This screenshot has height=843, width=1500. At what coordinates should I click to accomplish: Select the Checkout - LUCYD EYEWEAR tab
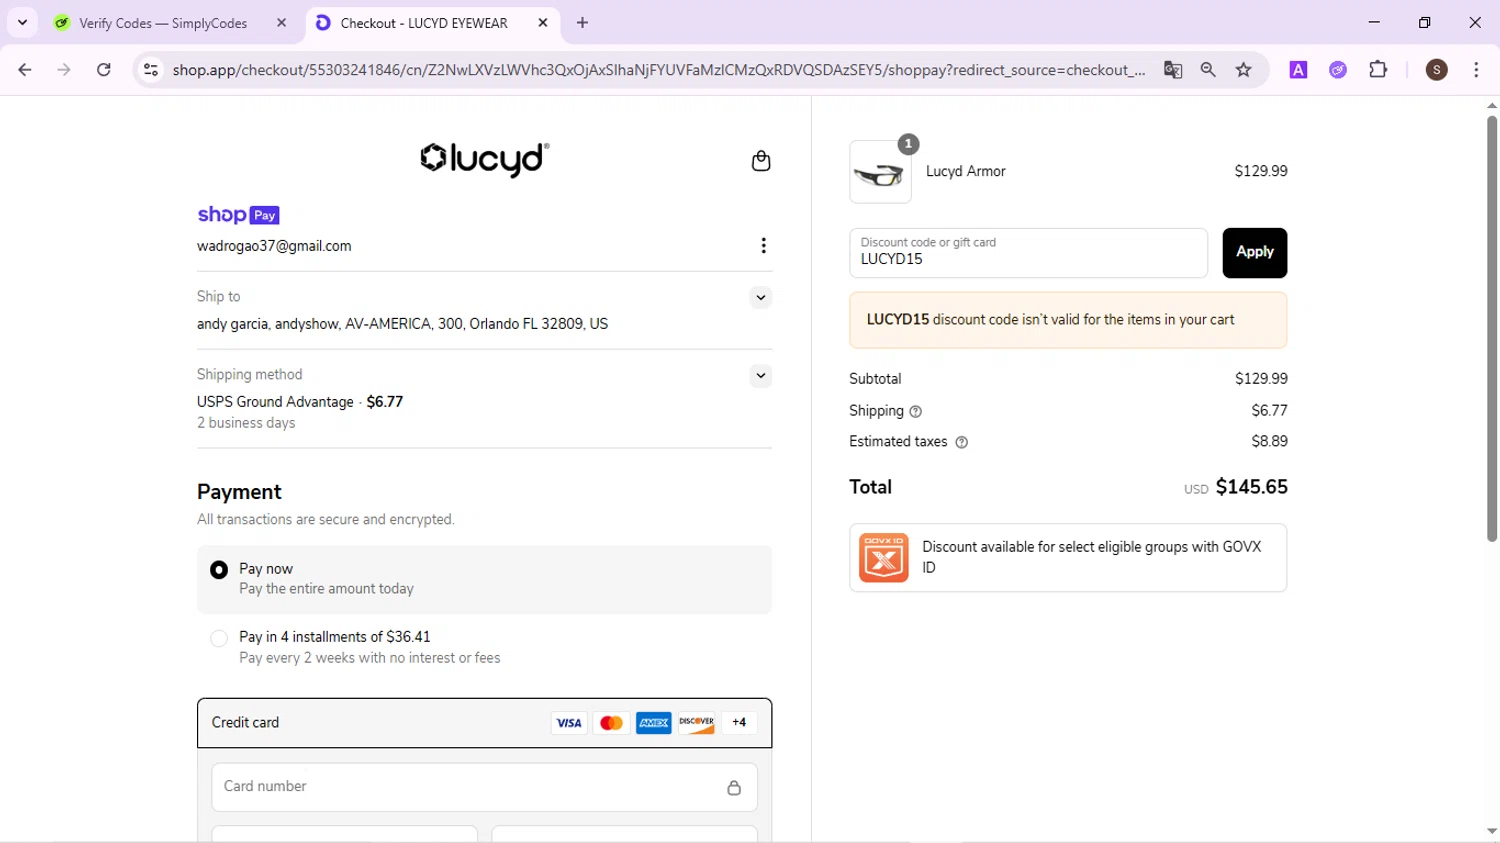423,23
